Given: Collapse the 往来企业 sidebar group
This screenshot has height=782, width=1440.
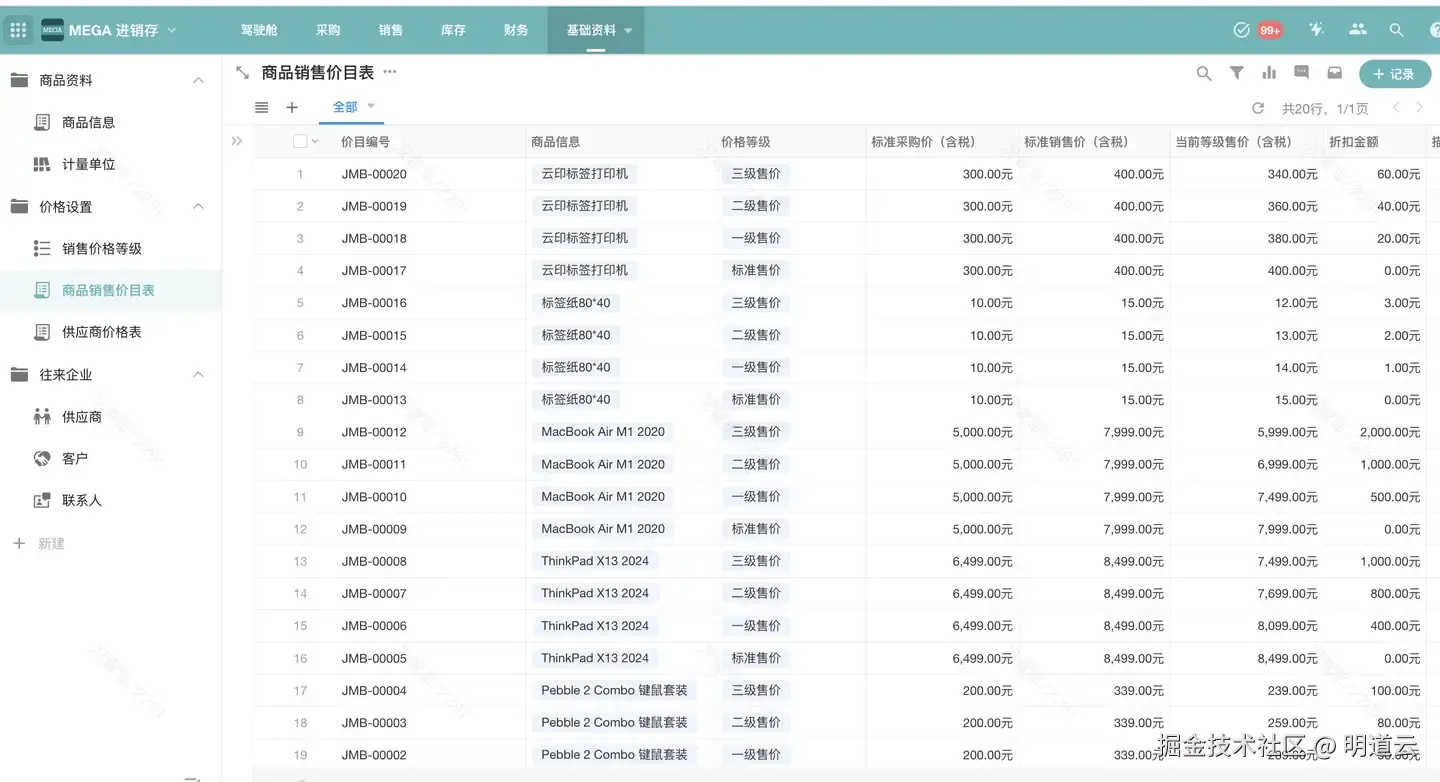Looking at the screenshot, I should [198, 374].
